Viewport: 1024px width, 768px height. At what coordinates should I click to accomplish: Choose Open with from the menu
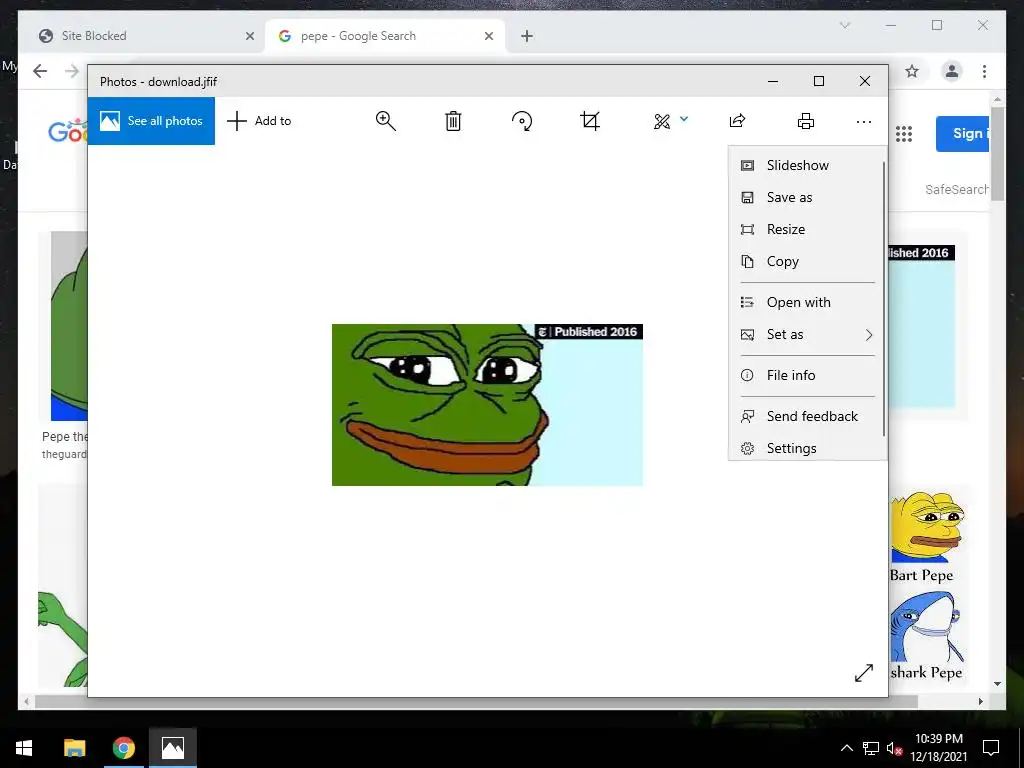point(807,302)
